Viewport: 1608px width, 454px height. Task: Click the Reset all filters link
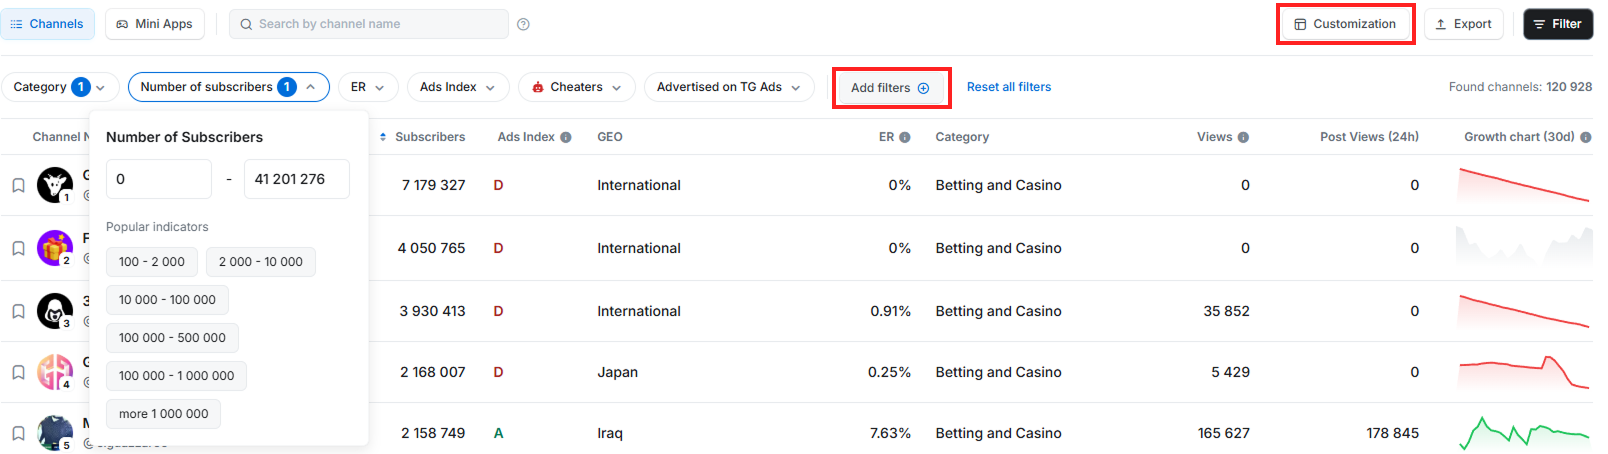click(1008, 87)
